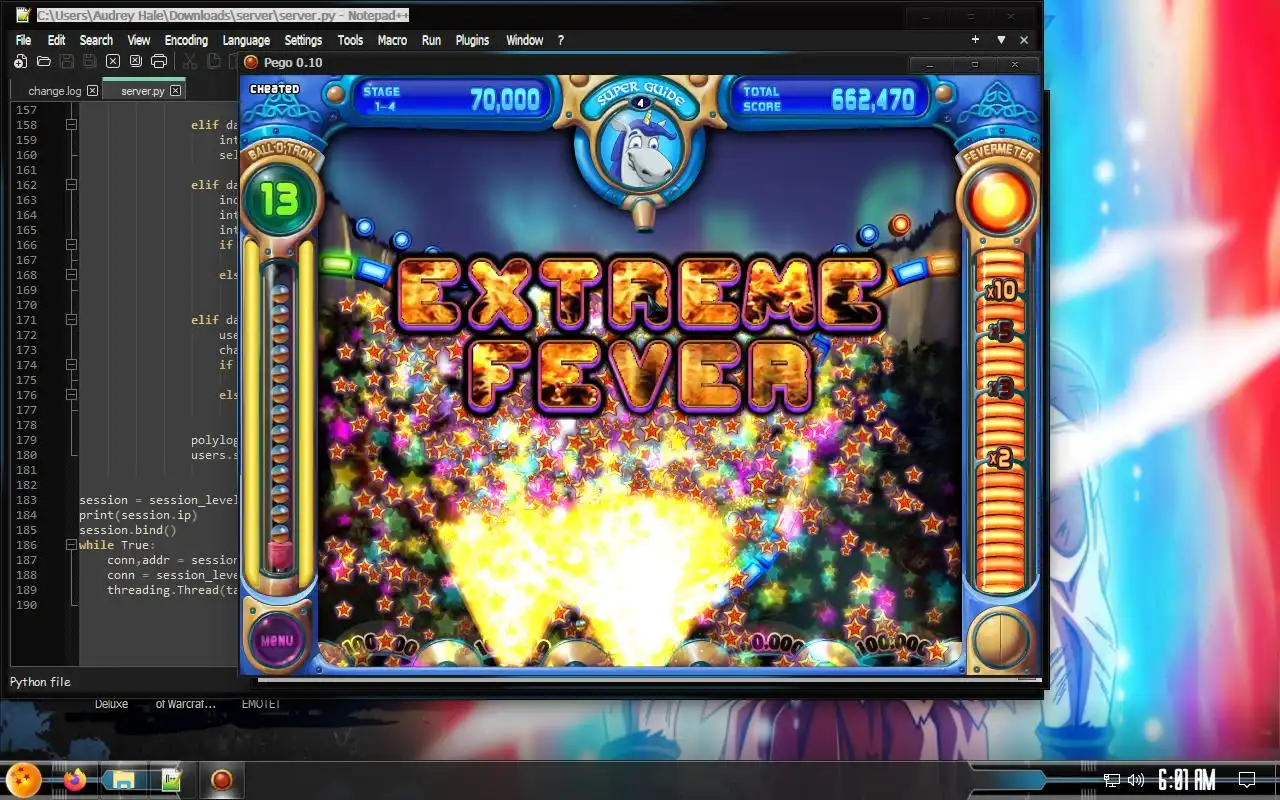The width and height of the screenshot is (1280, 800).
Task: Open the Dragon Ball Start button
Action: pyautogui.click(x=25, y=779)
